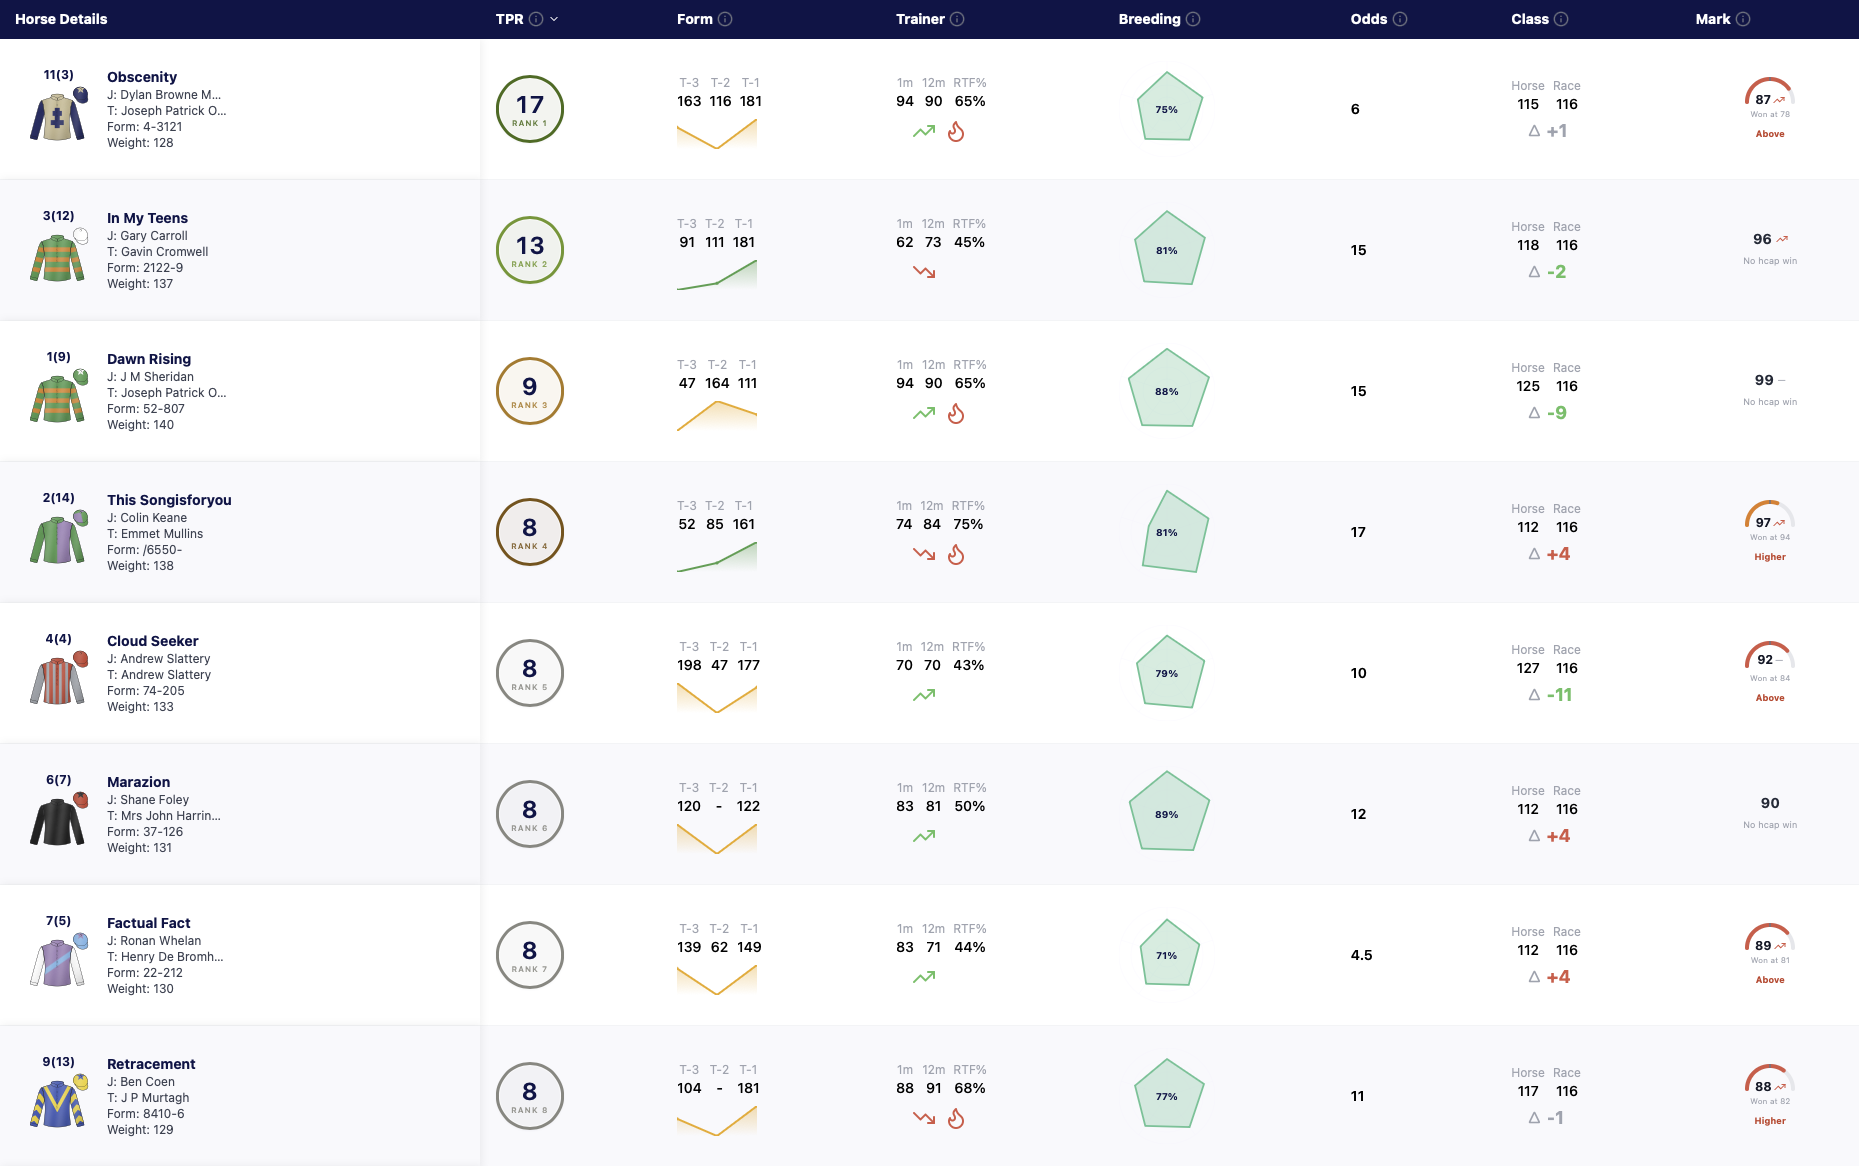Click In My Teens form trend chart

(717, 275)
